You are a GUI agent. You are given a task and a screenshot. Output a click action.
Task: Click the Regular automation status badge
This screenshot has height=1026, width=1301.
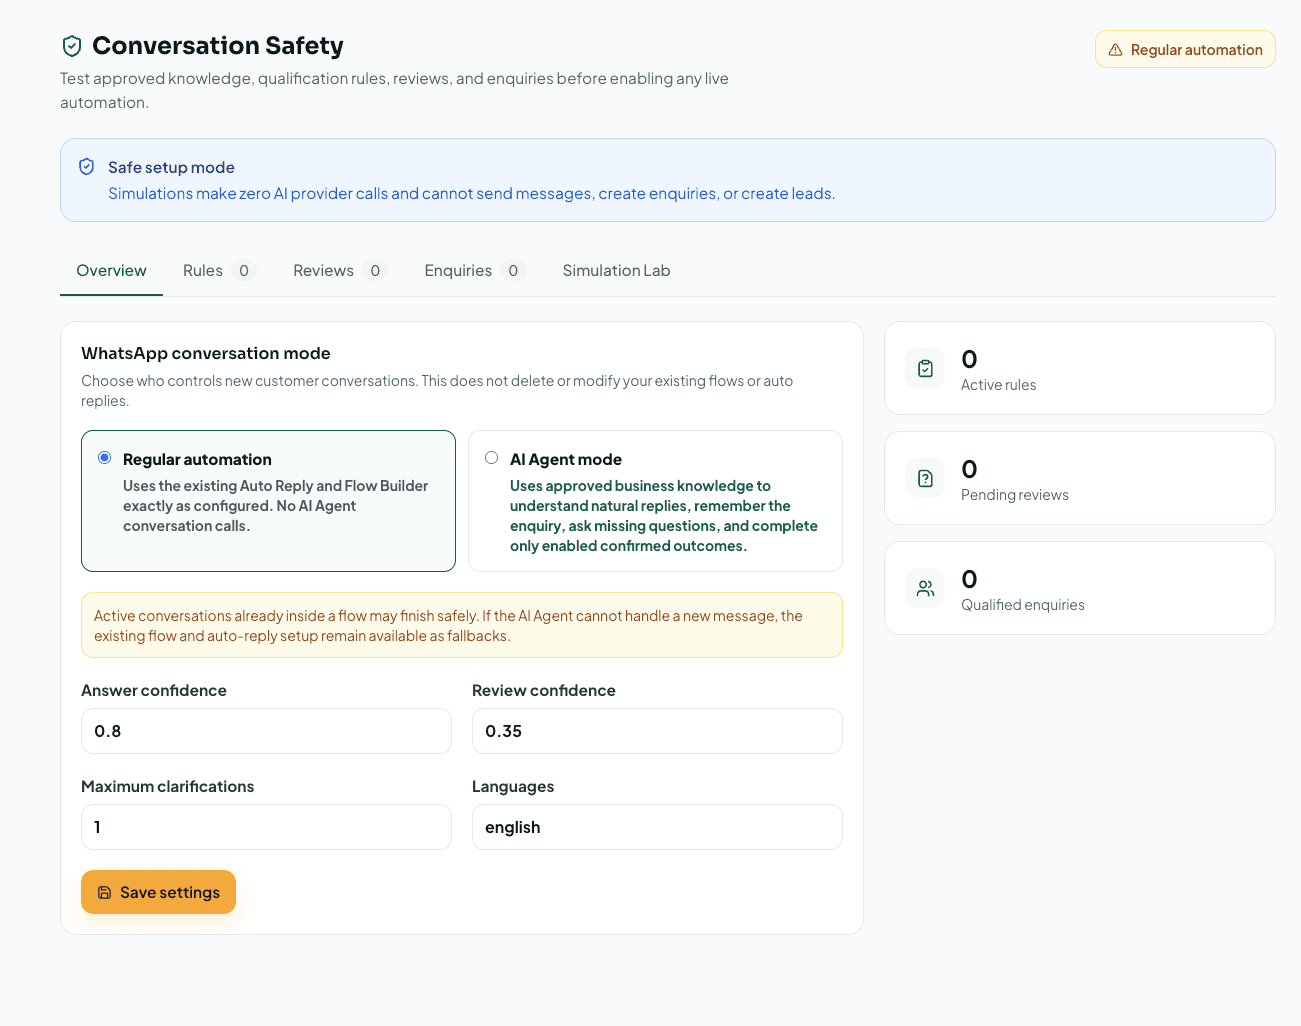(1185, 50)
